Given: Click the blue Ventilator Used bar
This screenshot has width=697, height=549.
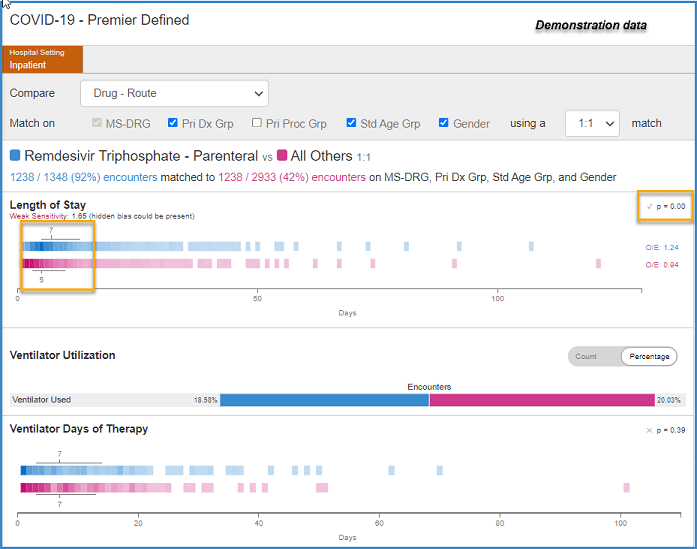Looking at the screenshot, I should (x=324, y=400).
